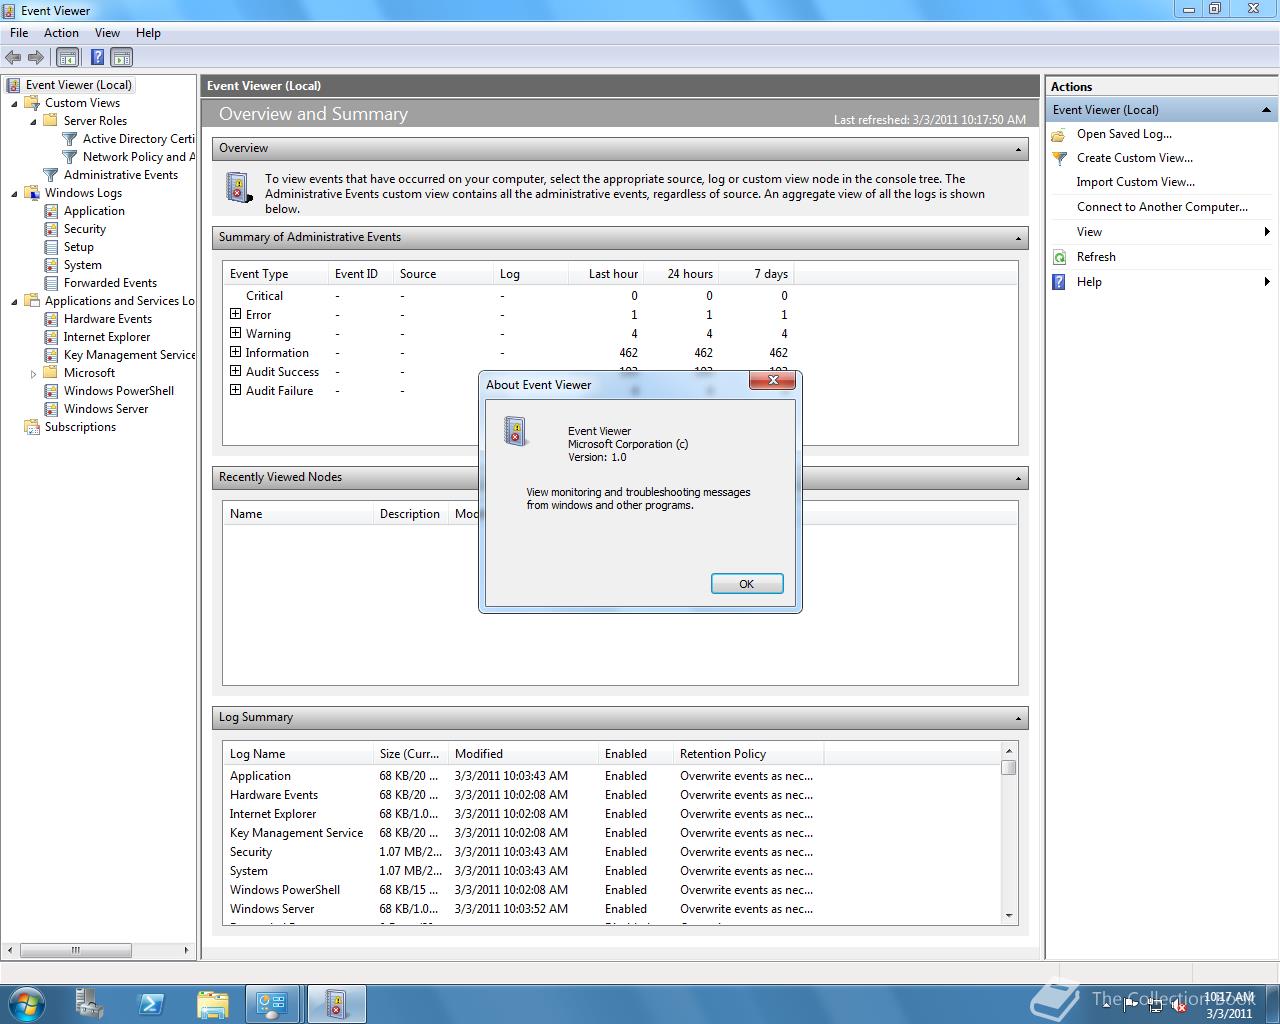Click the Back arrow toolbar icon
Screen dimensions: 1280x1024
click(13, 58)
